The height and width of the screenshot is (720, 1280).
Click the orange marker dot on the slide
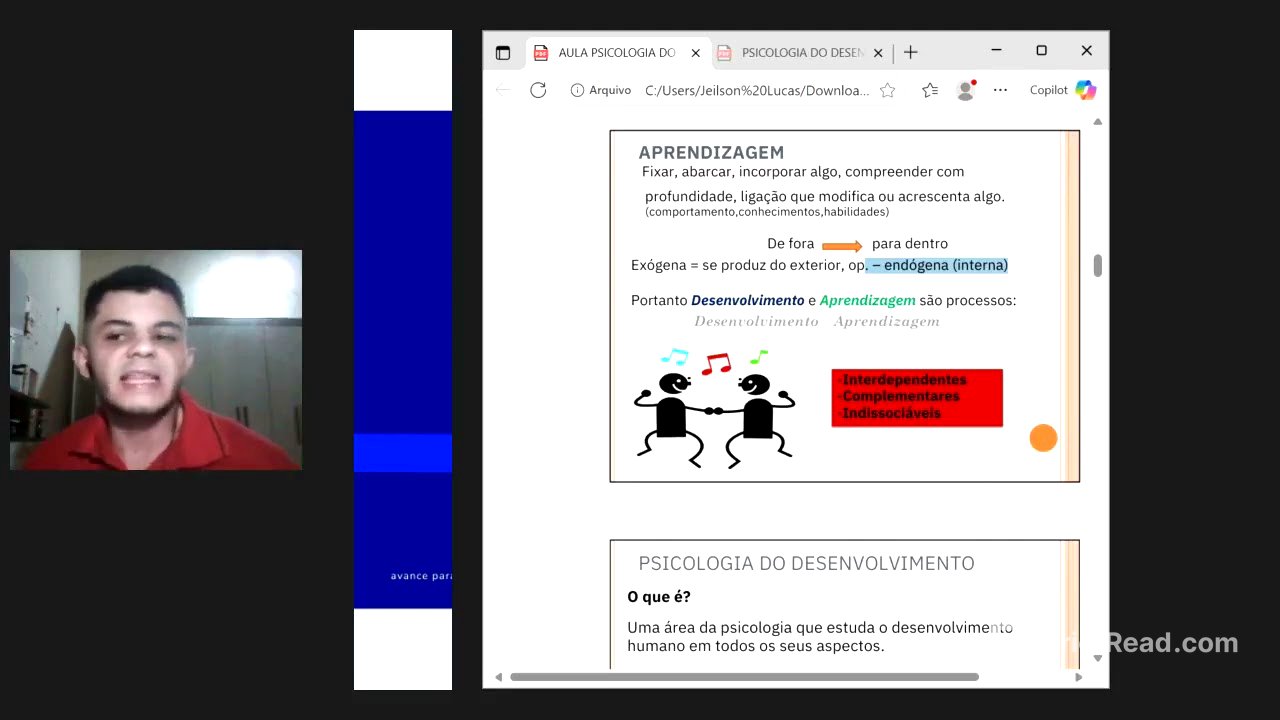(1043, 438)
